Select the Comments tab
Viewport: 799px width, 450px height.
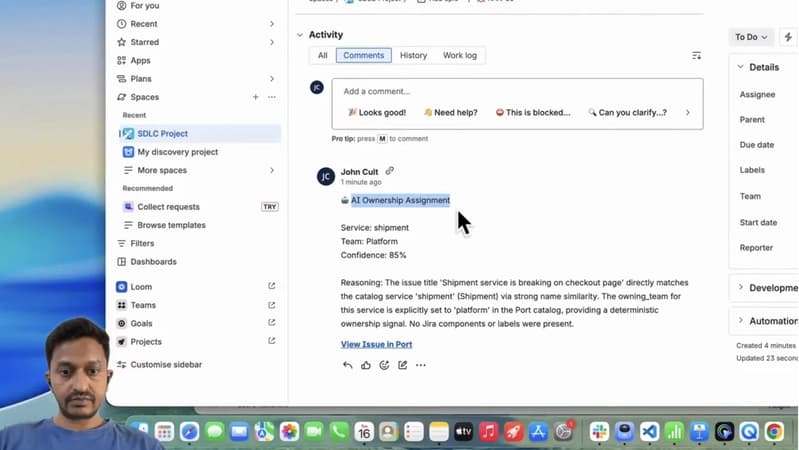(x=363, y=56)
